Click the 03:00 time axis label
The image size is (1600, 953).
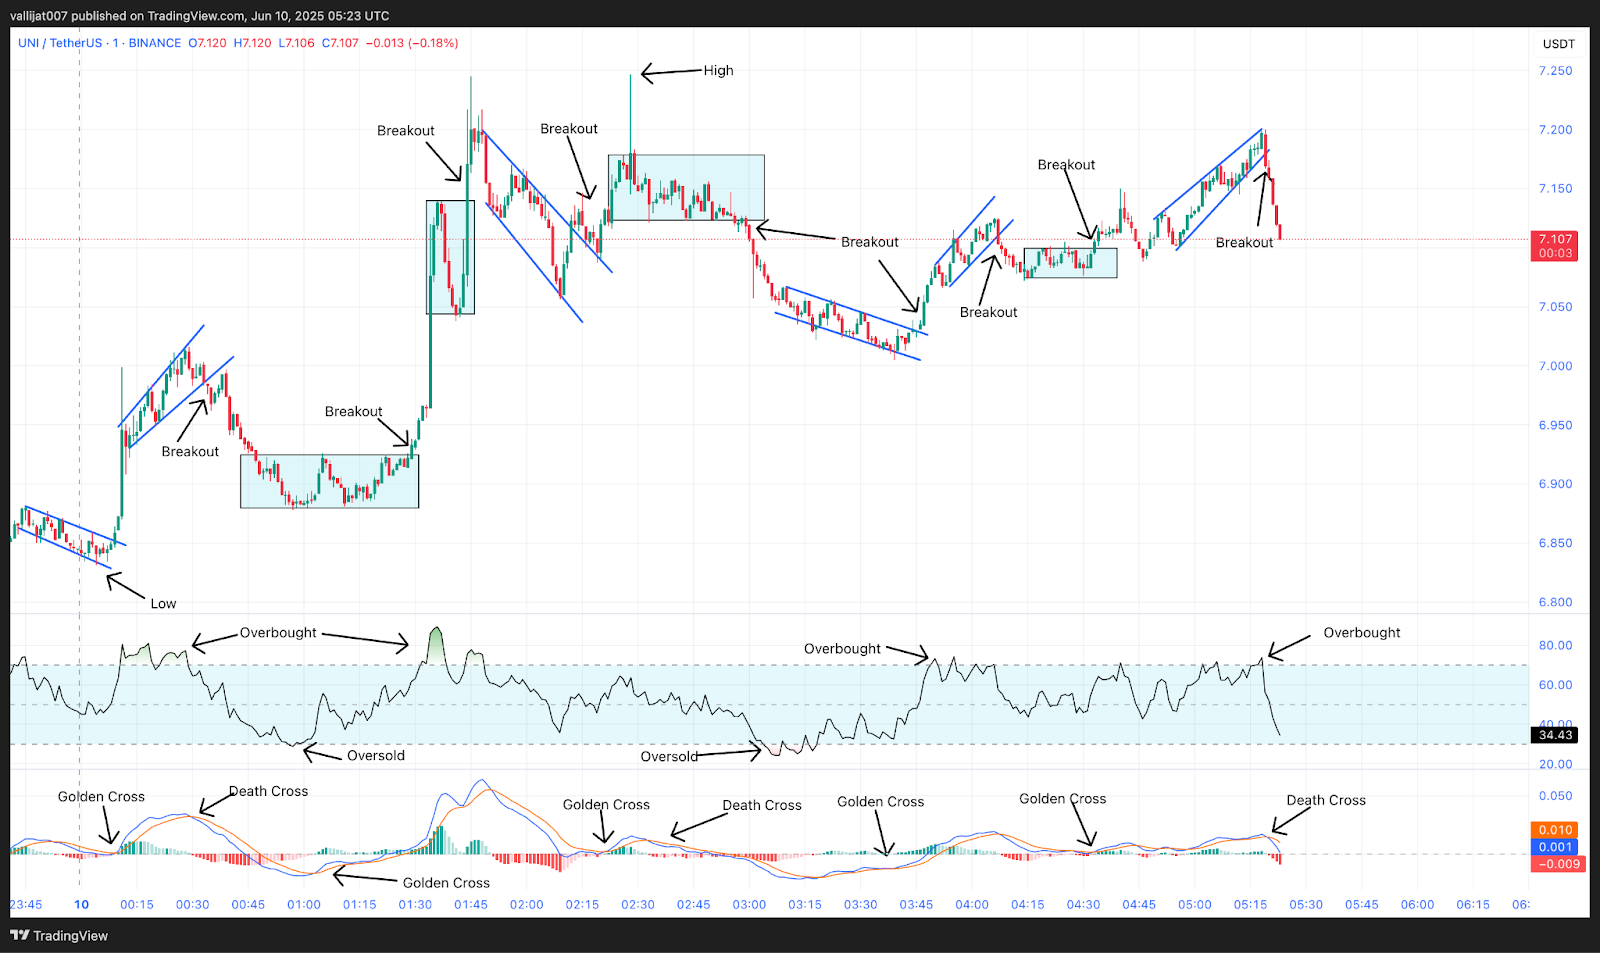pos(749,905)
